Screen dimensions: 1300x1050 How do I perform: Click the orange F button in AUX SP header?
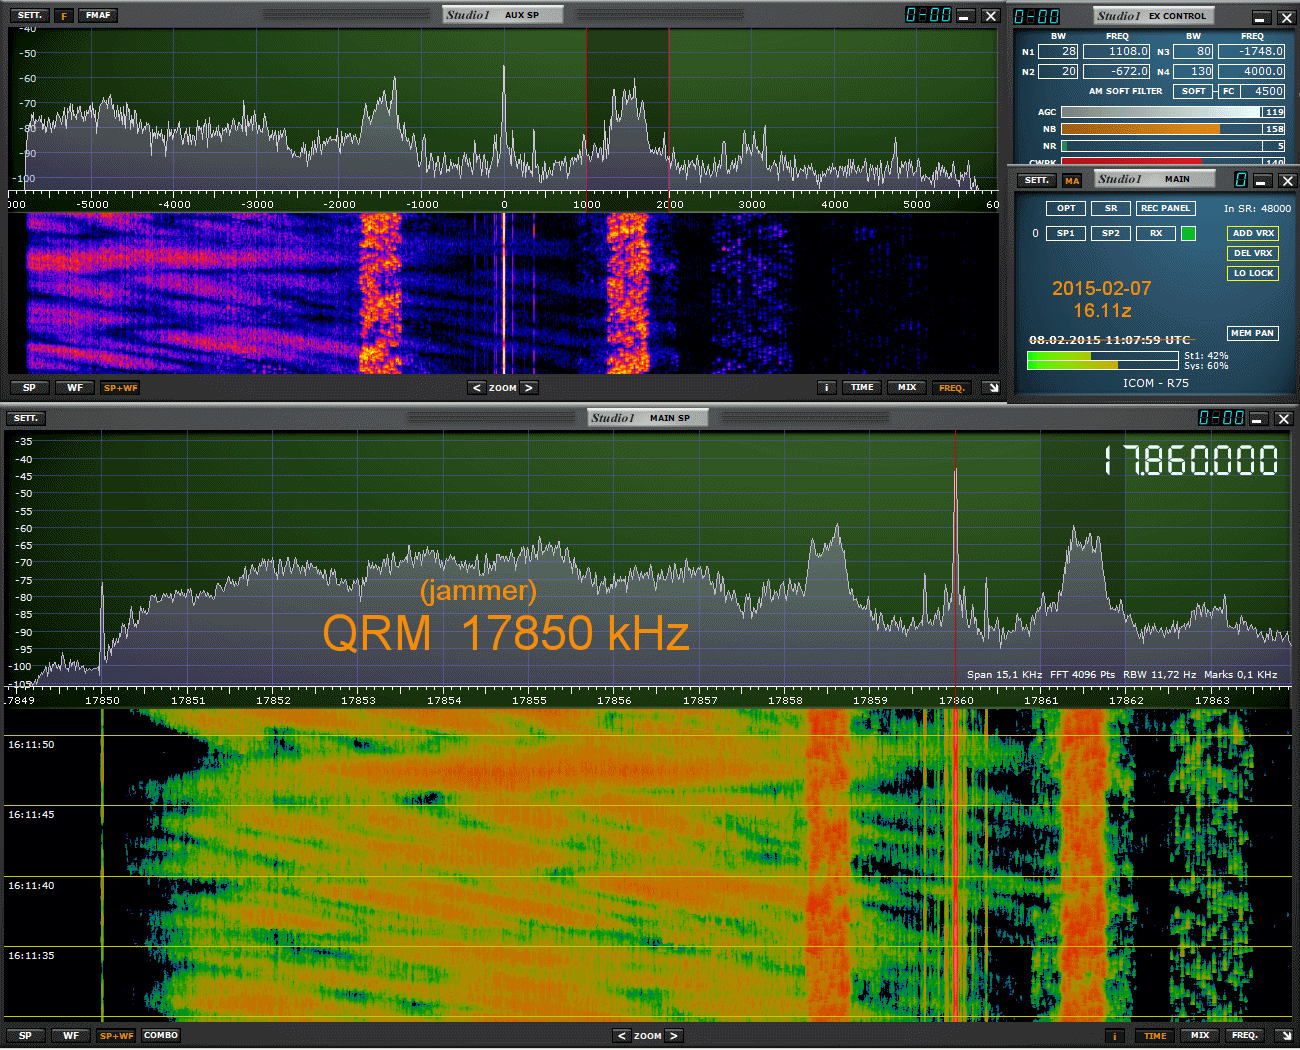pos(63,16)
